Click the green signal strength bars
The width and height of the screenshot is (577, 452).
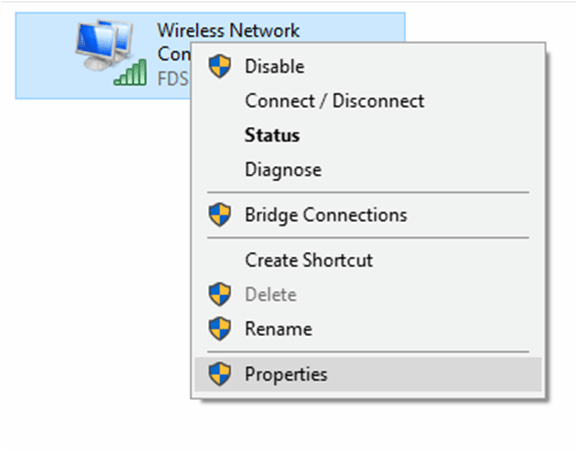131,73
